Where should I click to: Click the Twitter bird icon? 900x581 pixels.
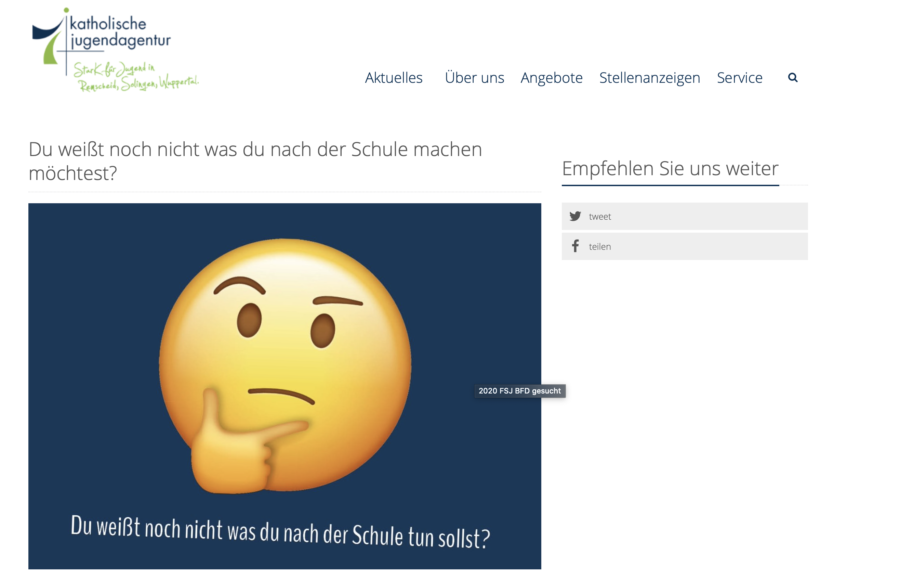click(575, 216)
